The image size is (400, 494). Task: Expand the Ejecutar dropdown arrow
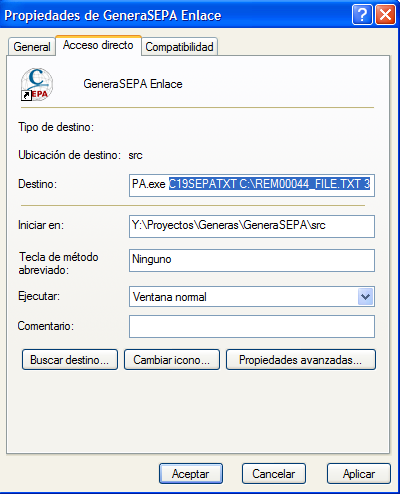pyautogui.click(x=365, y=297)
